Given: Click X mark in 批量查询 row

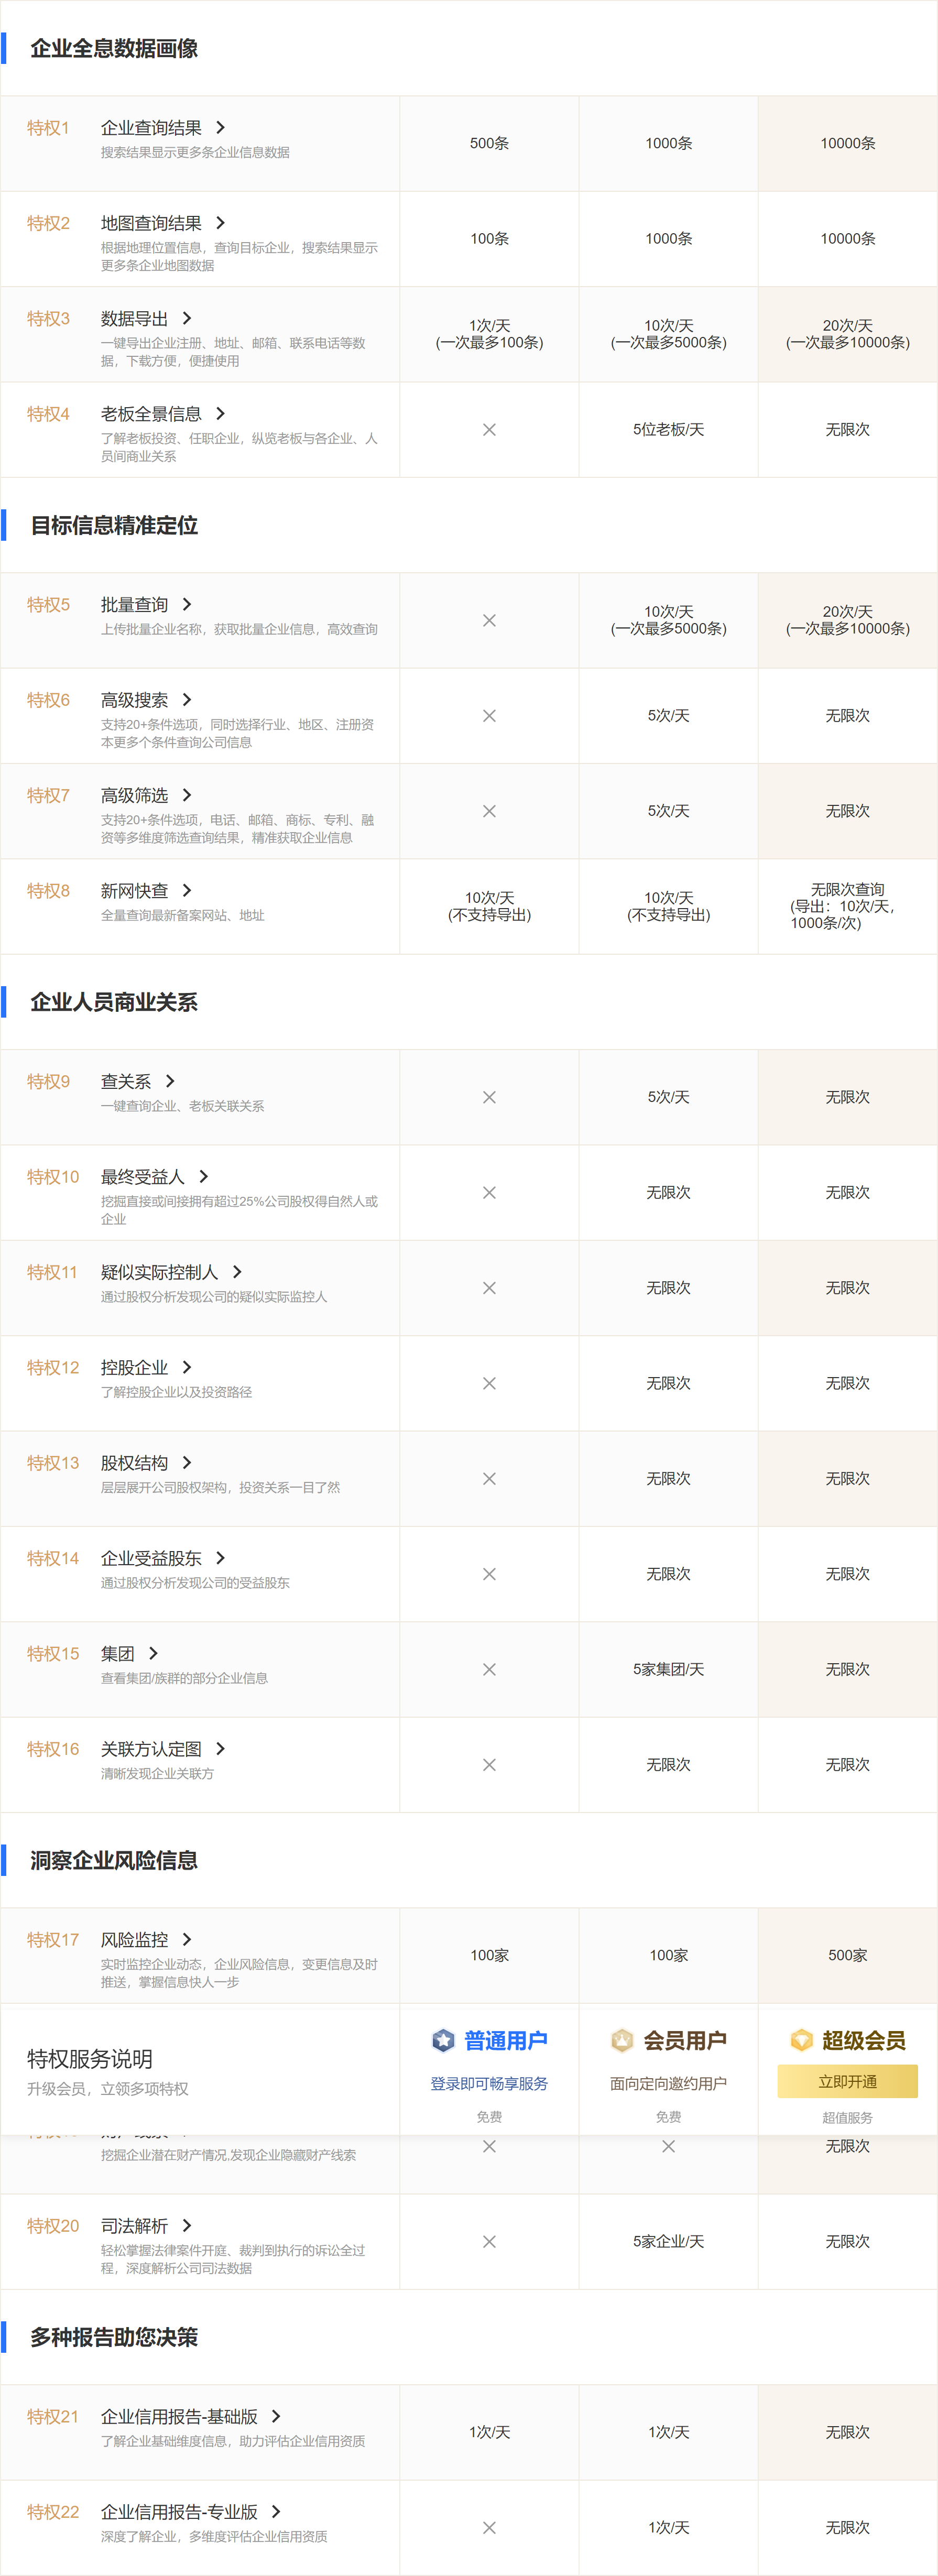Looking at the screenshot, I should (489, 621).
